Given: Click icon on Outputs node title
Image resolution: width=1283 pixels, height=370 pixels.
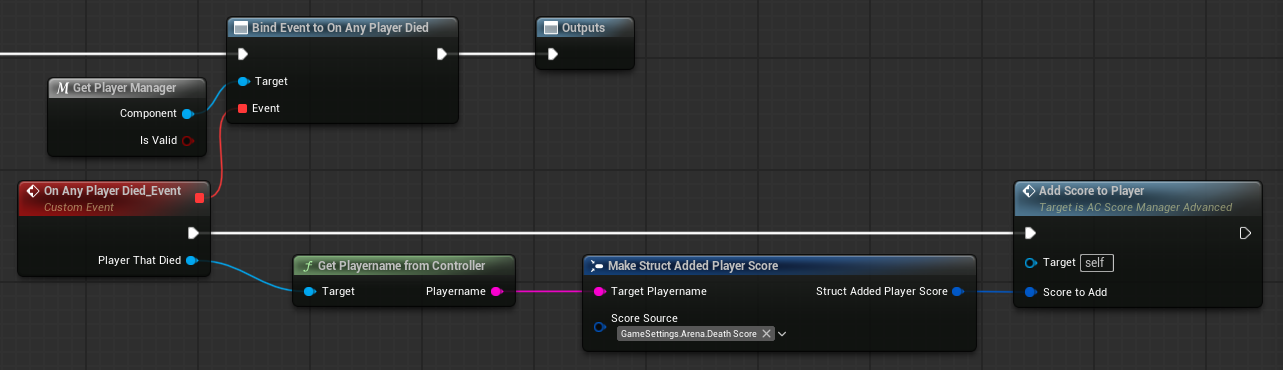Looking at the screenshot, I should coord(550,28).
